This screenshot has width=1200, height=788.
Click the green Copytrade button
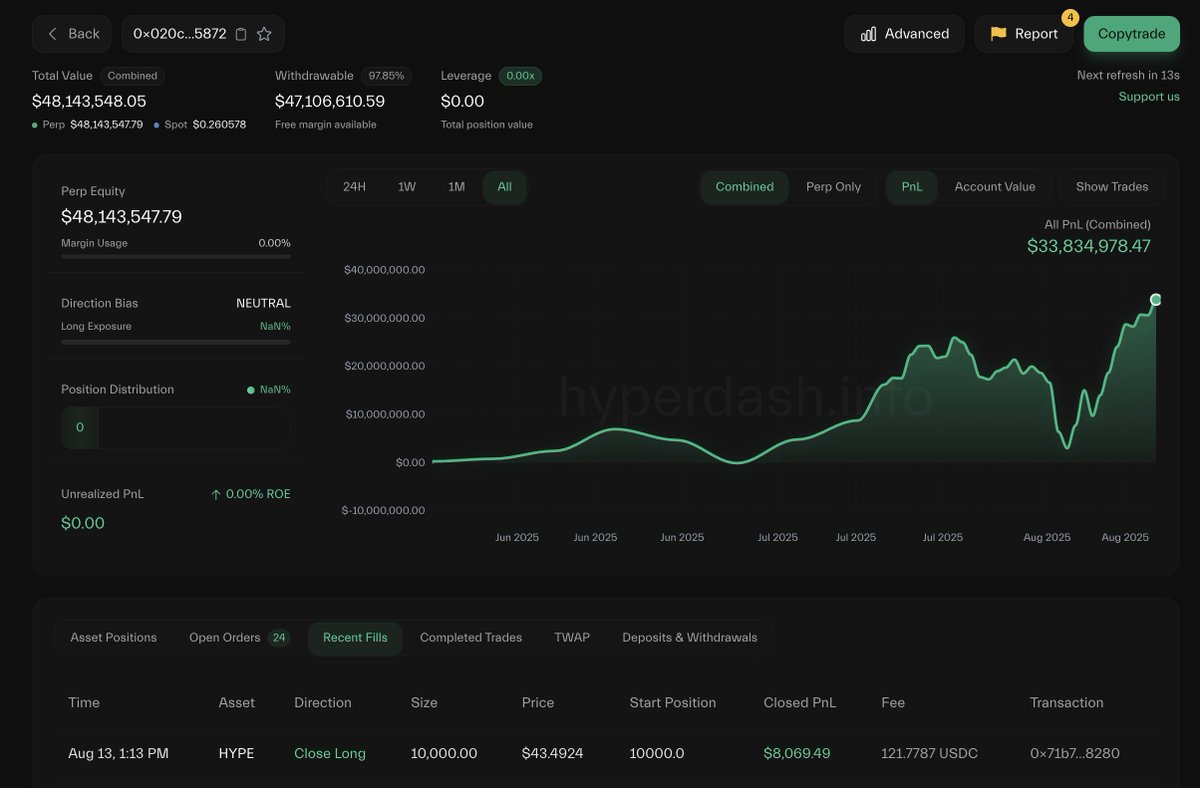click(x=1131, y=34)
